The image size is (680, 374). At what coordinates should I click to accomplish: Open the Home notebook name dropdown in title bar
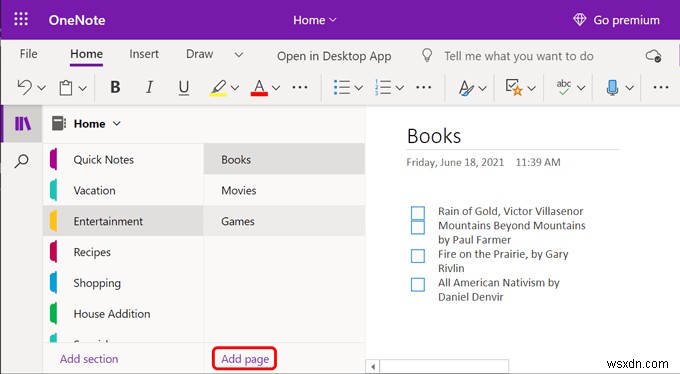click(x=314, y=20)
